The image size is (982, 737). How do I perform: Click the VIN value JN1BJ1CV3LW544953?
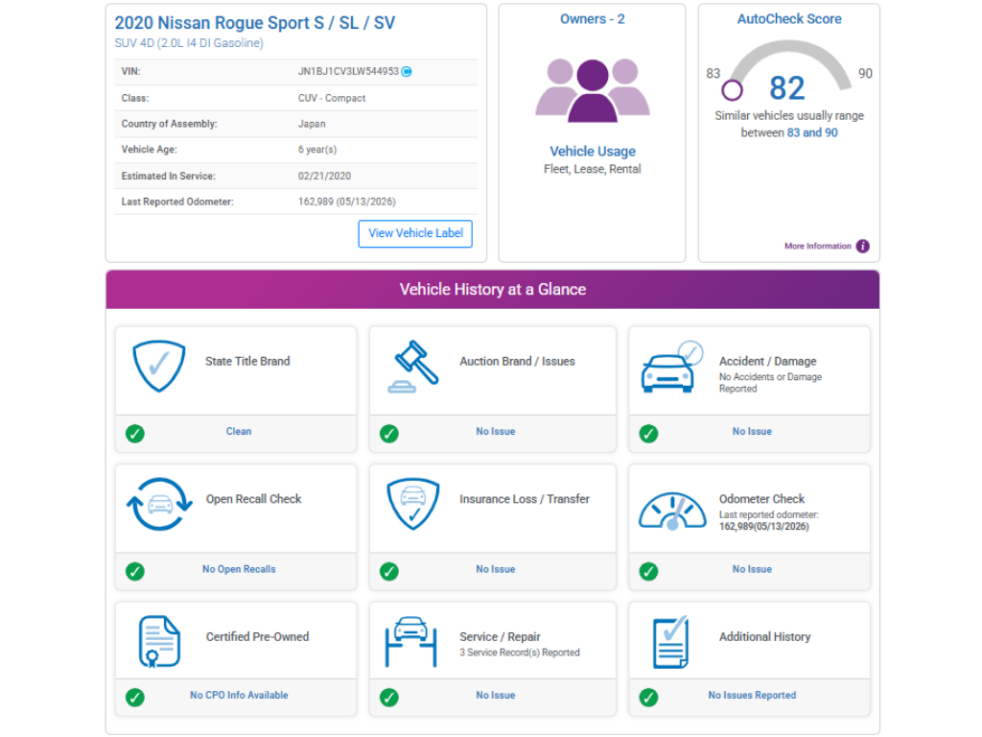[x=348, y=71]
